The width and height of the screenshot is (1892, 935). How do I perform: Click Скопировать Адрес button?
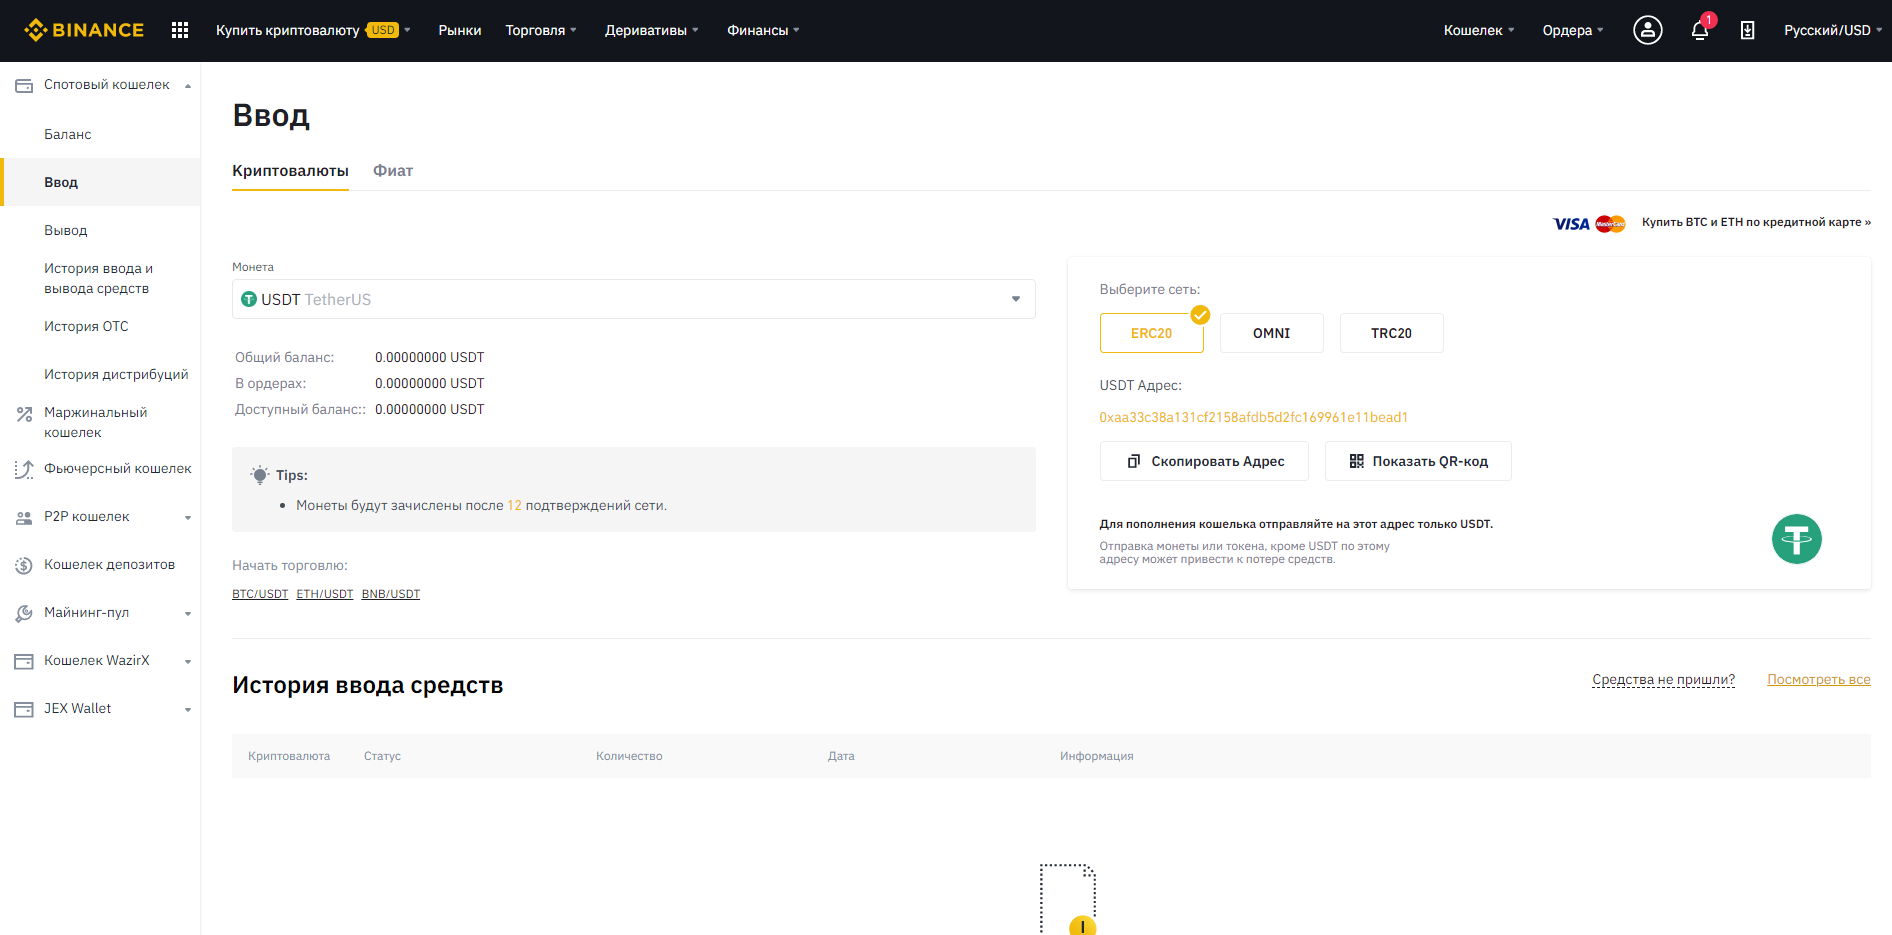click(1204, 461)
